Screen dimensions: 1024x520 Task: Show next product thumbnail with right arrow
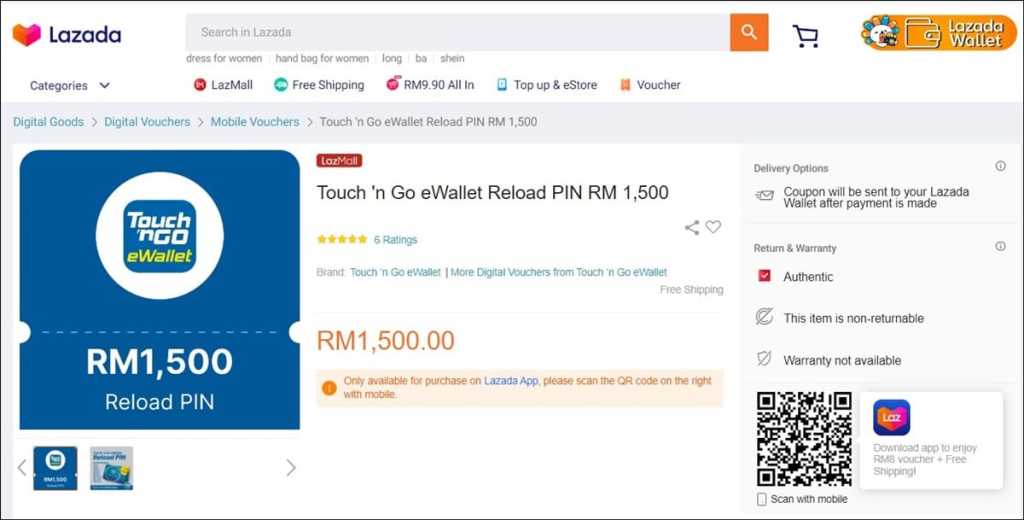pos(291,468)
